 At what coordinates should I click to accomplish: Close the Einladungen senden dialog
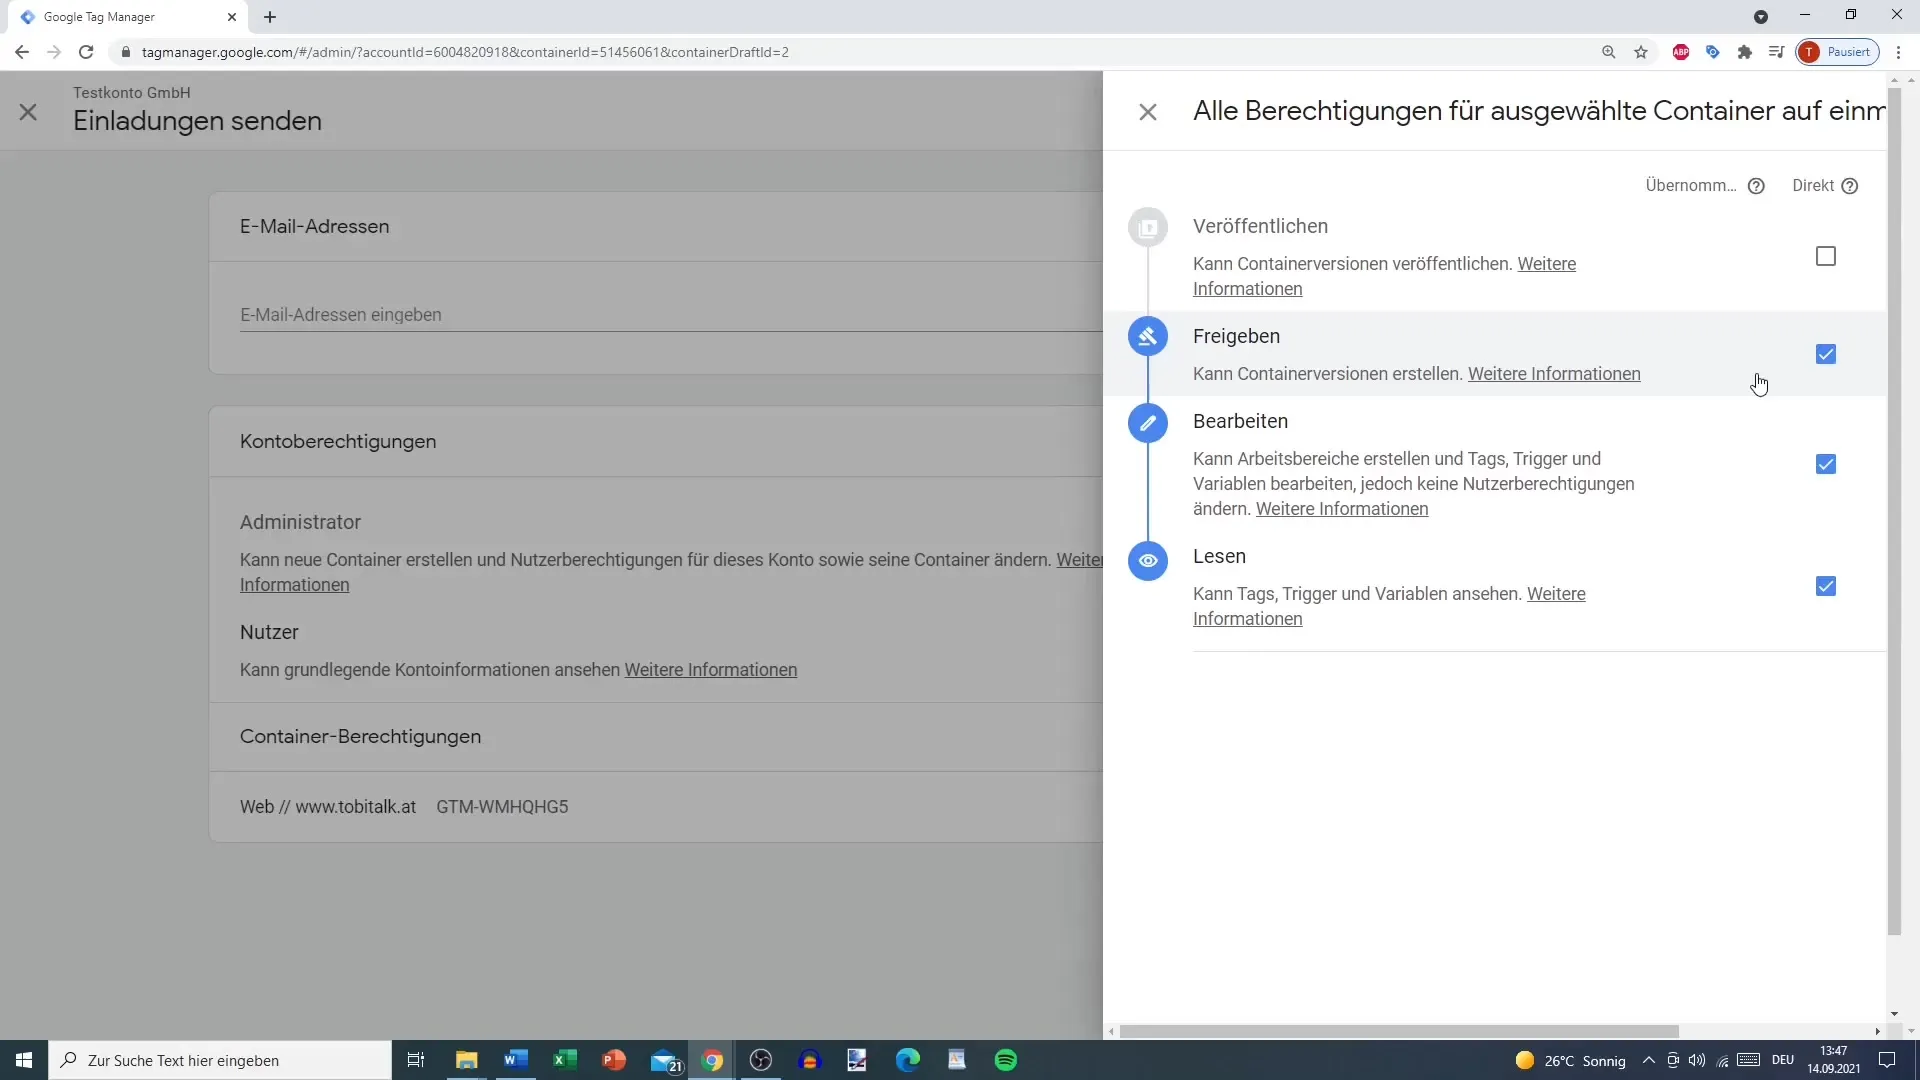(28, 112)
